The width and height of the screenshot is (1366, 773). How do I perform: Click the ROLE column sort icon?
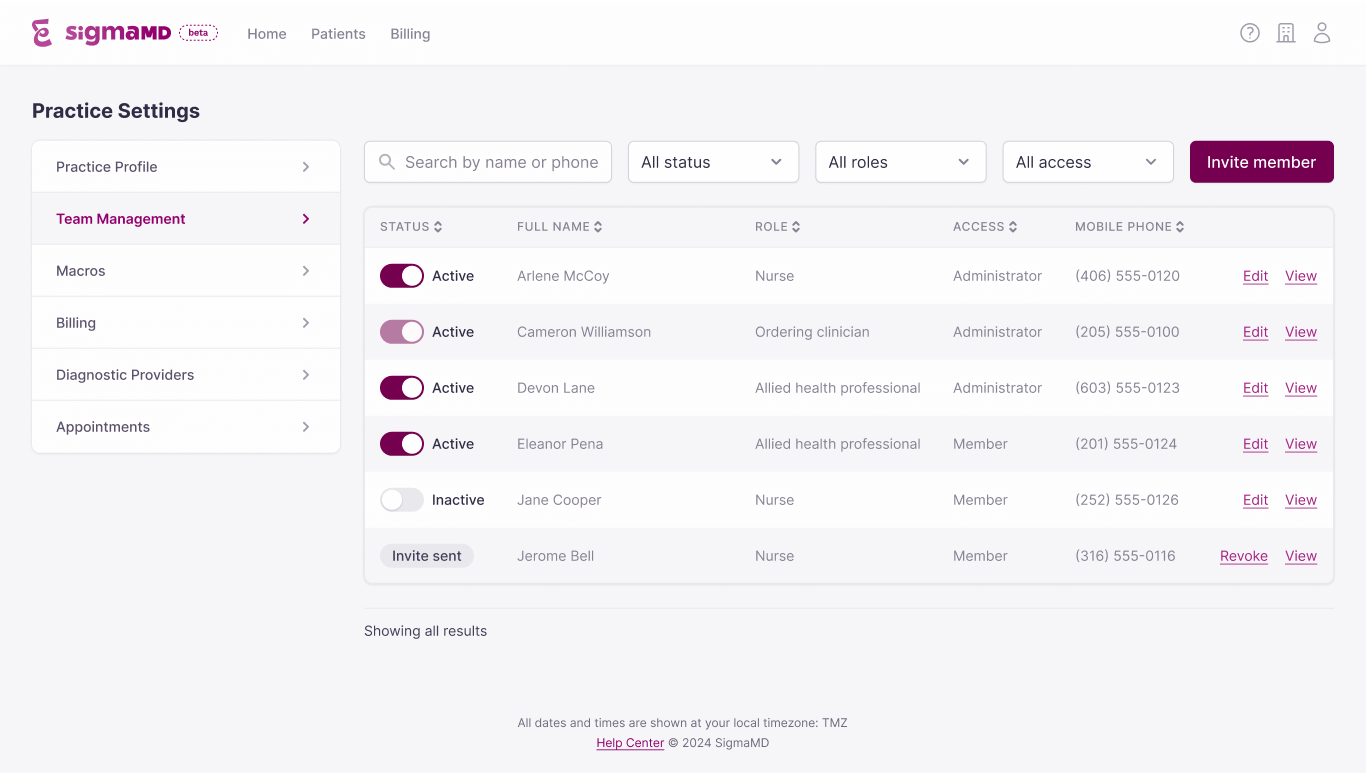coord(798,226)
